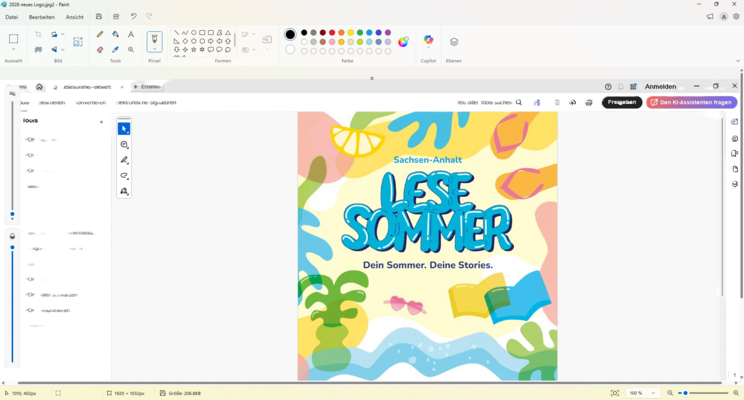
Task: Select the Fill bucket tool
Action: (x=115, y=34)
